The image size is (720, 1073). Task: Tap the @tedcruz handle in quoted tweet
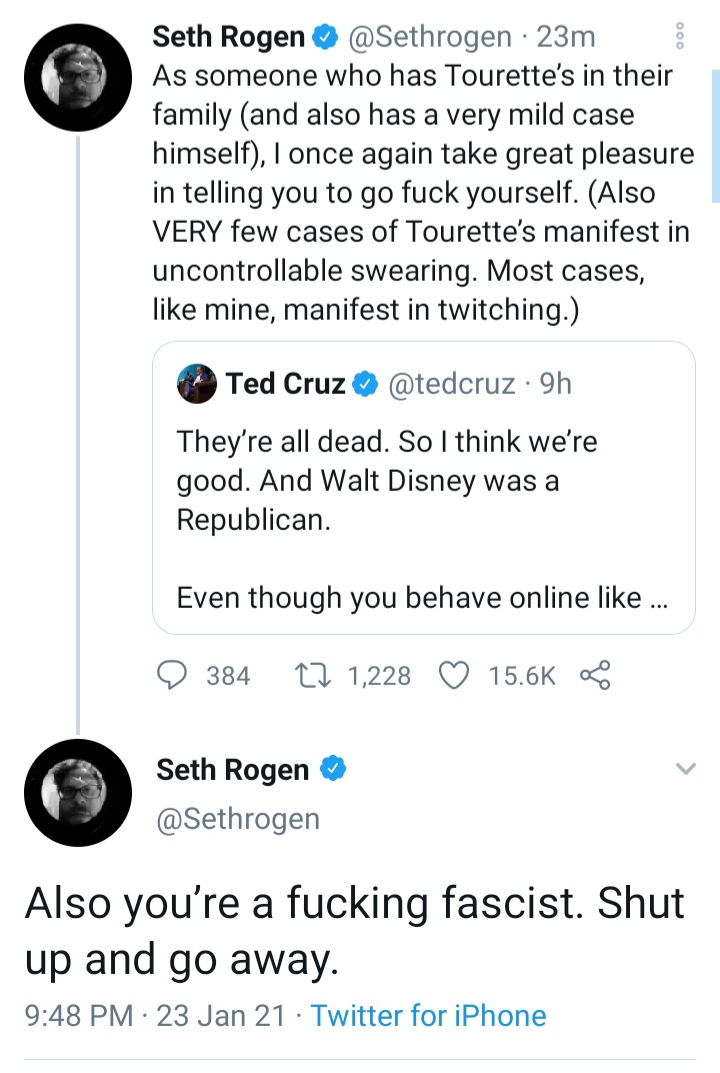pyautogui.click(x=452, y=384)
